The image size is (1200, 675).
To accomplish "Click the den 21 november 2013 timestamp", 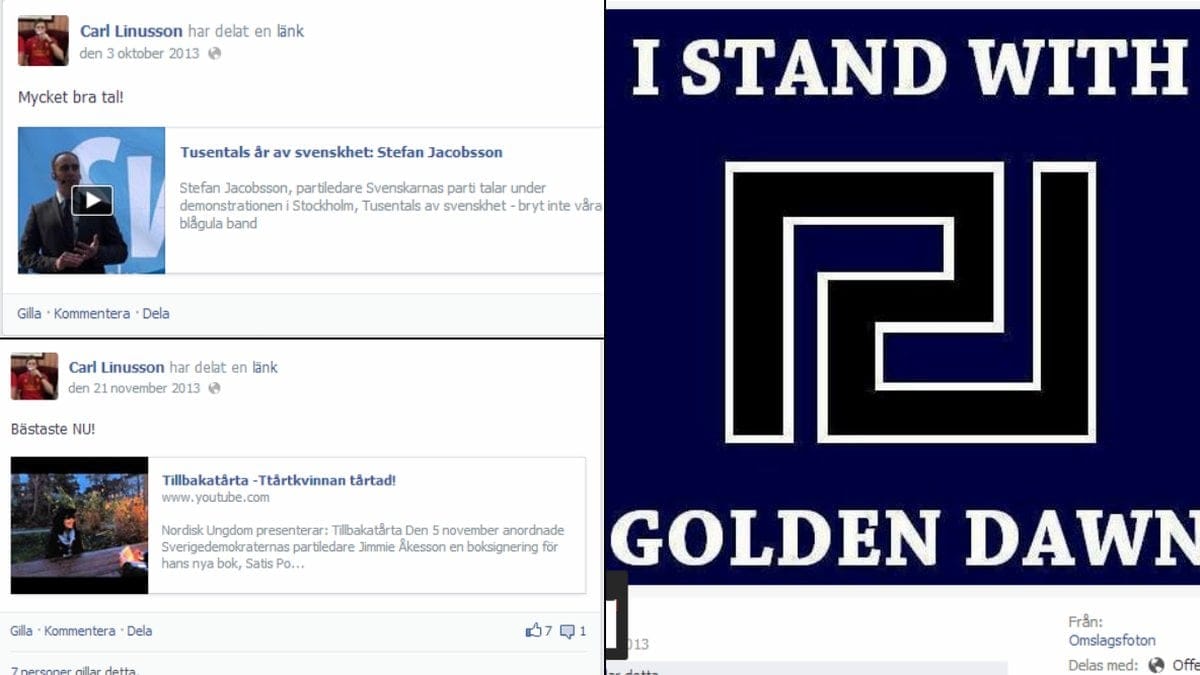I will click(x=134, y=389).
